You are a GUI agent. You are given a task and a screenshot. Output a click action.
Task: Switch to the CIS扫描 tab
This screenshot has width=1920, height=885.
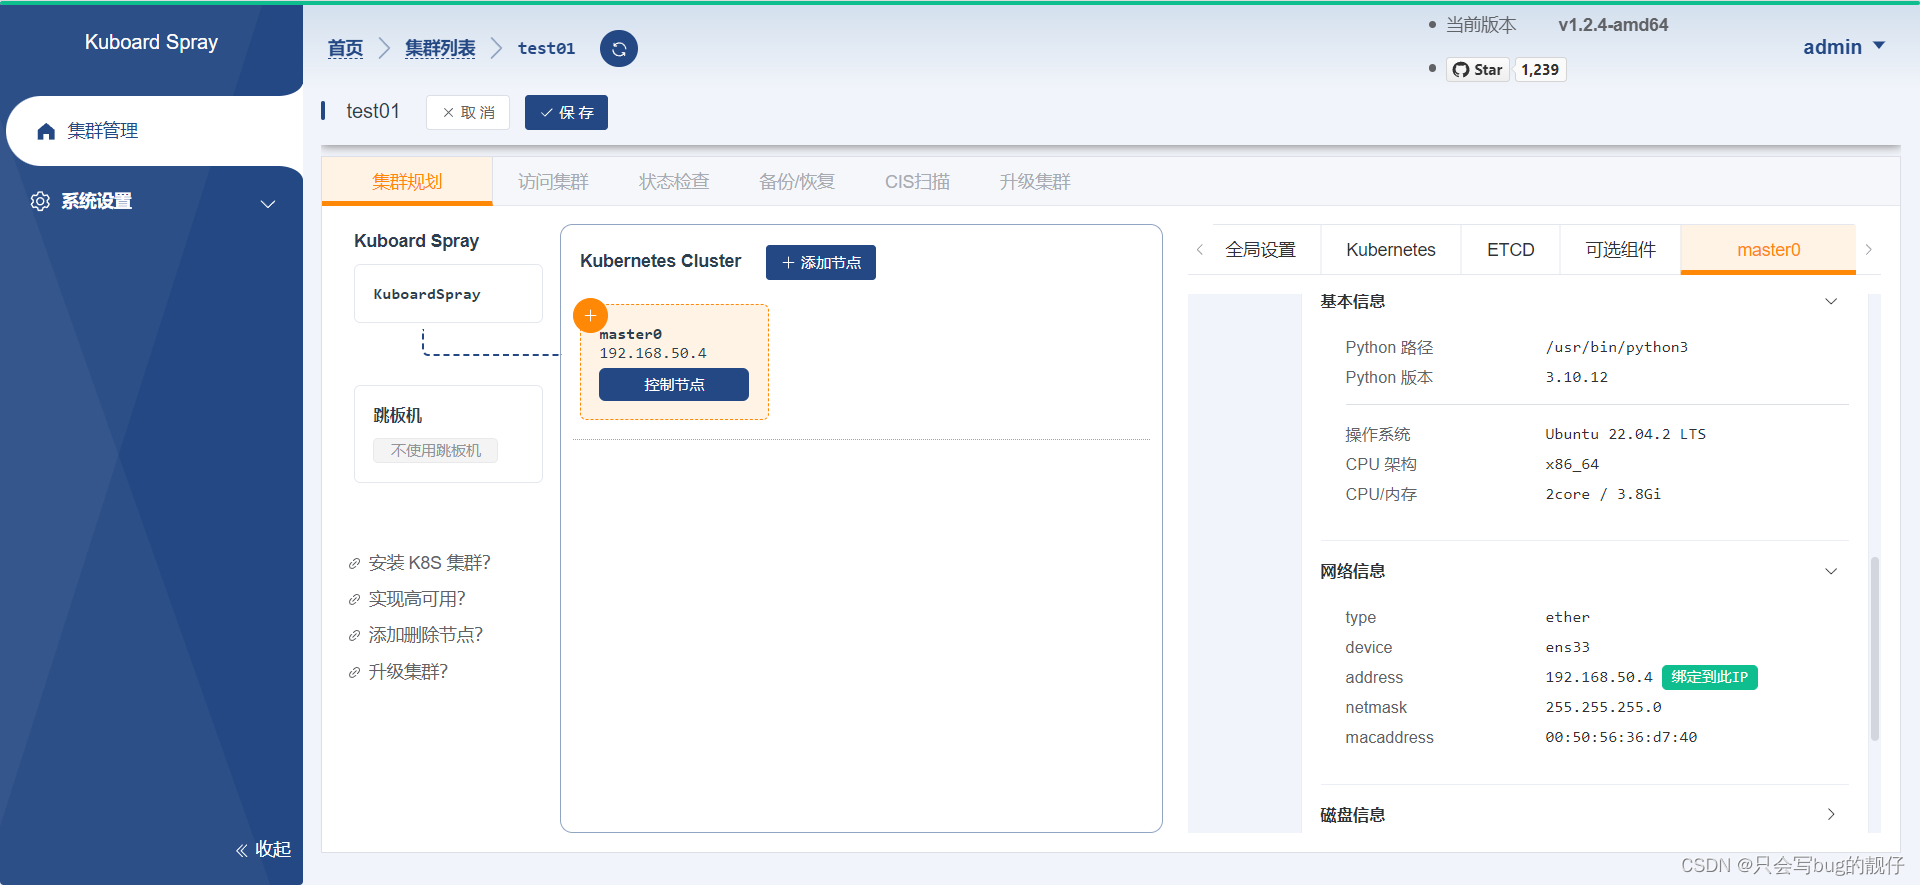917,181
